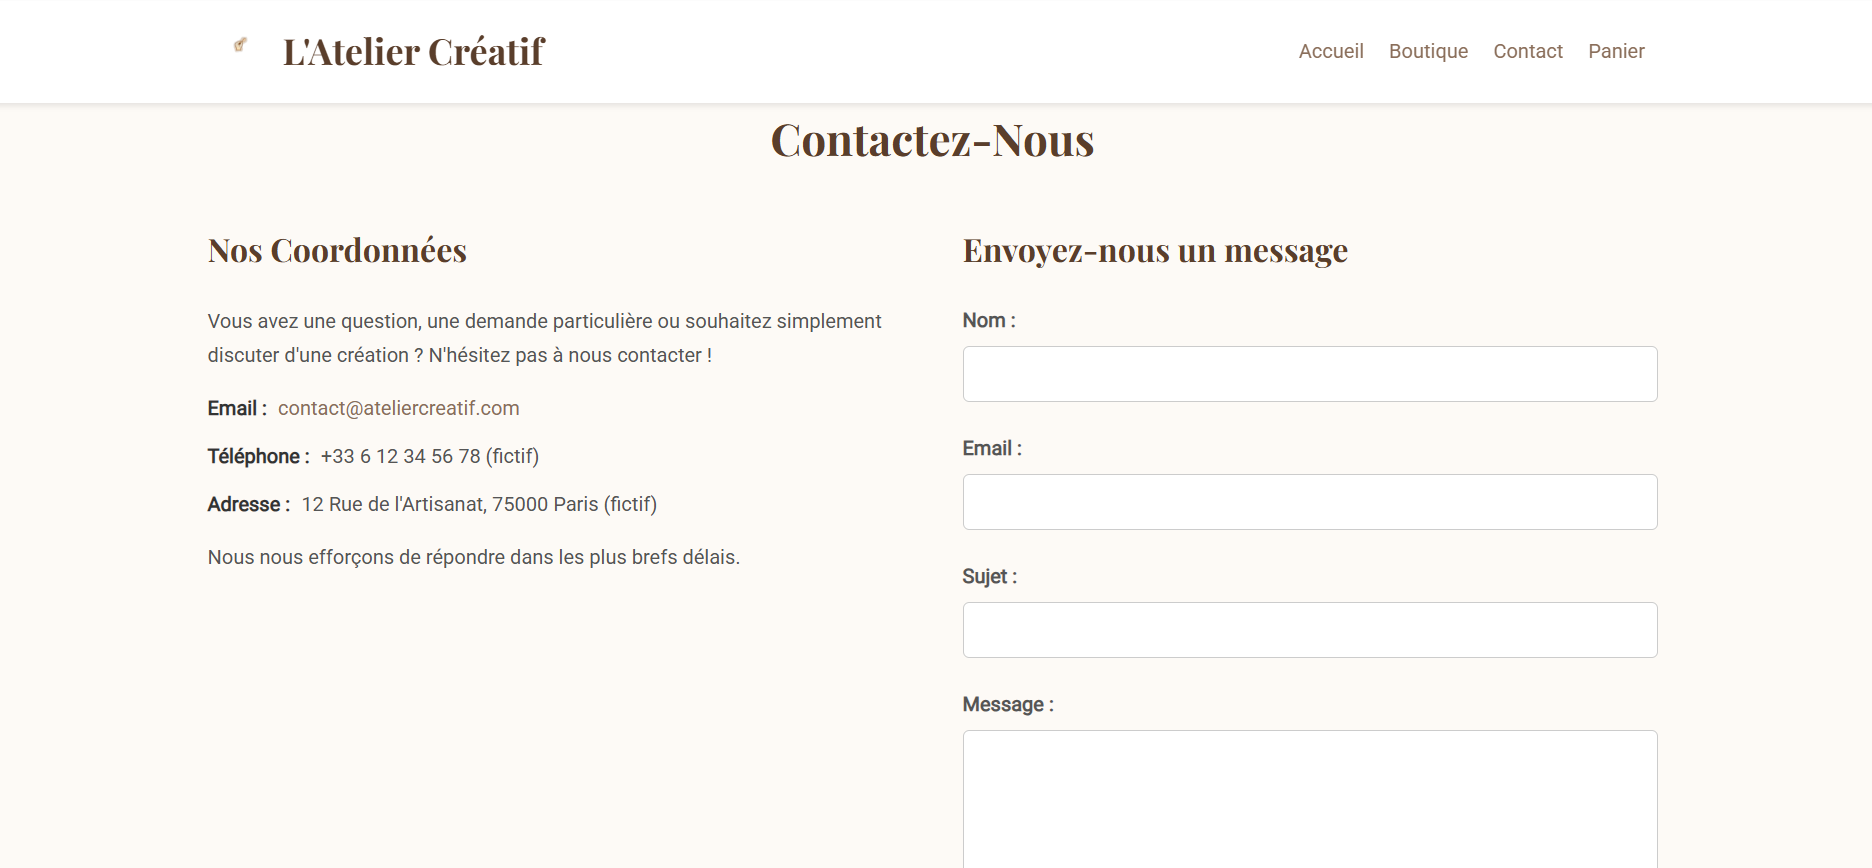The height and width of the screenshot is (868, 1872).
Task: Focus the Nom input field
Action: 1310,374
